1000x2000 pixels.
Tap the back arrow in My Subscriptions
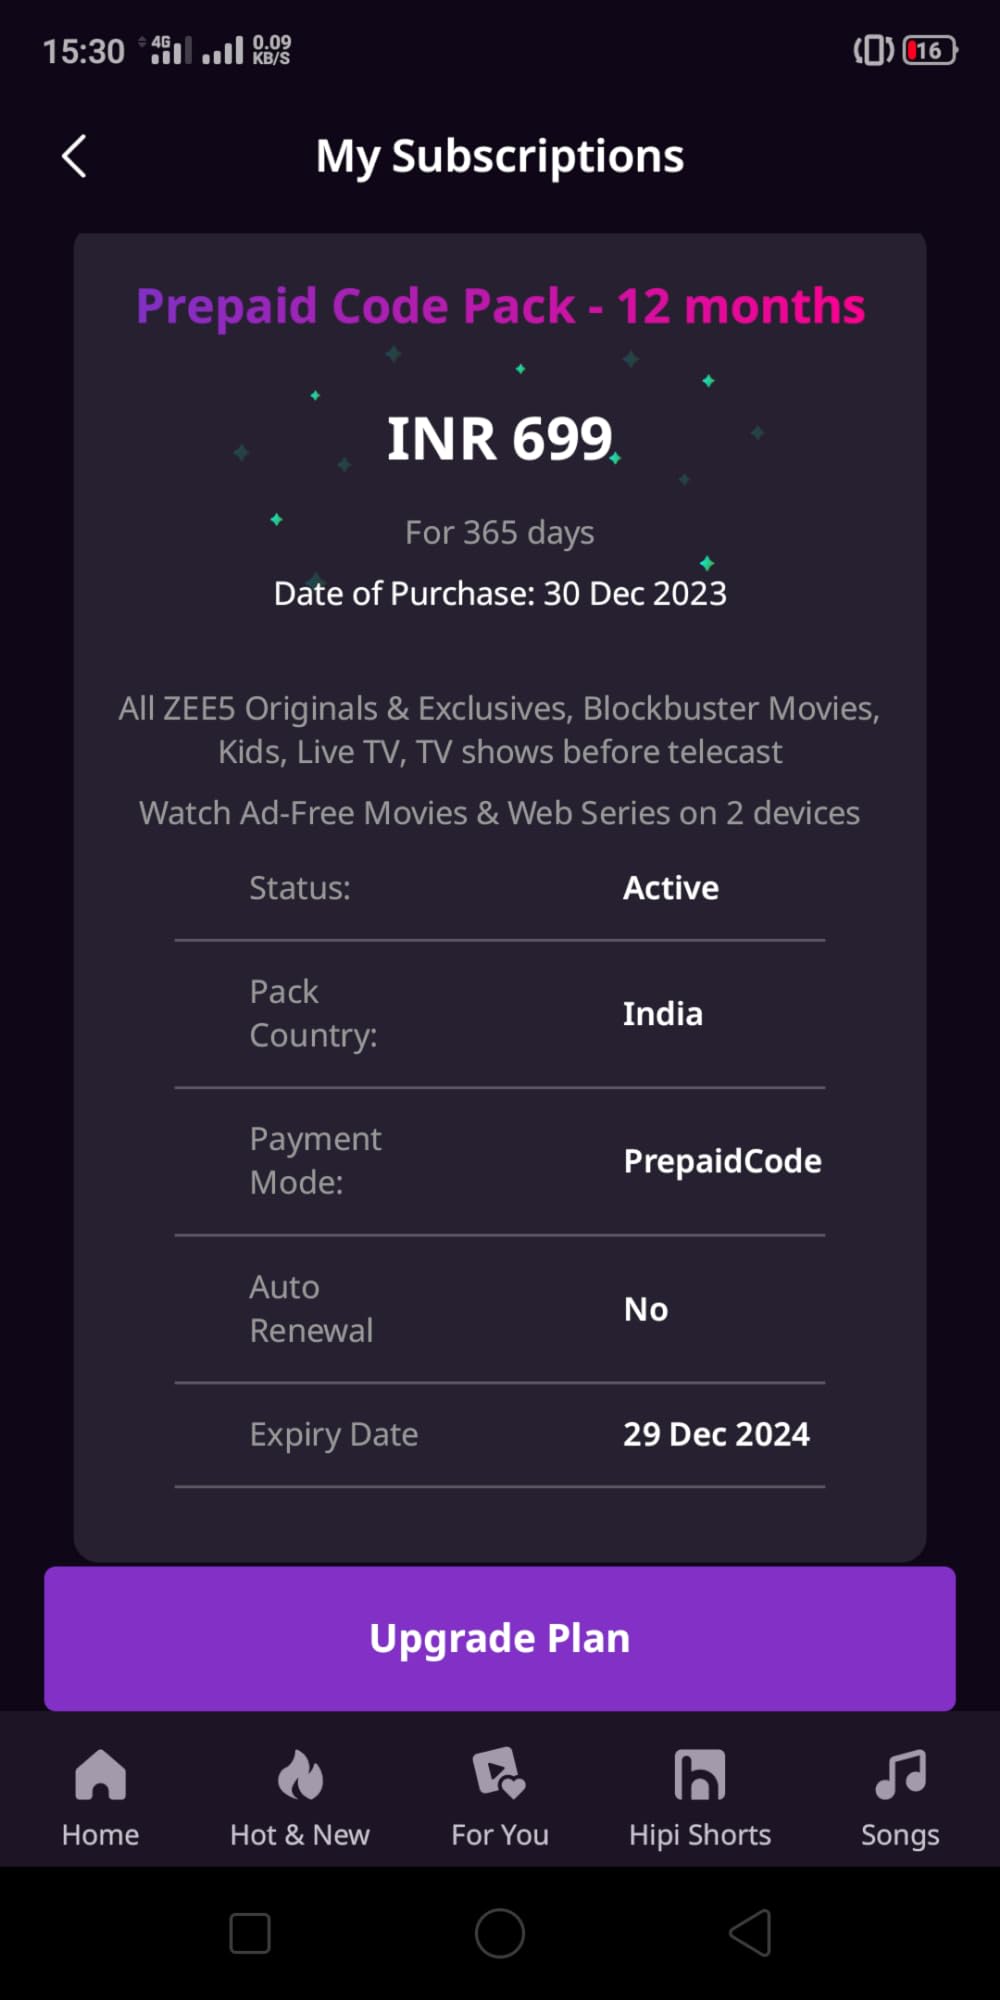pyautogui.click(x=73, y=156)
